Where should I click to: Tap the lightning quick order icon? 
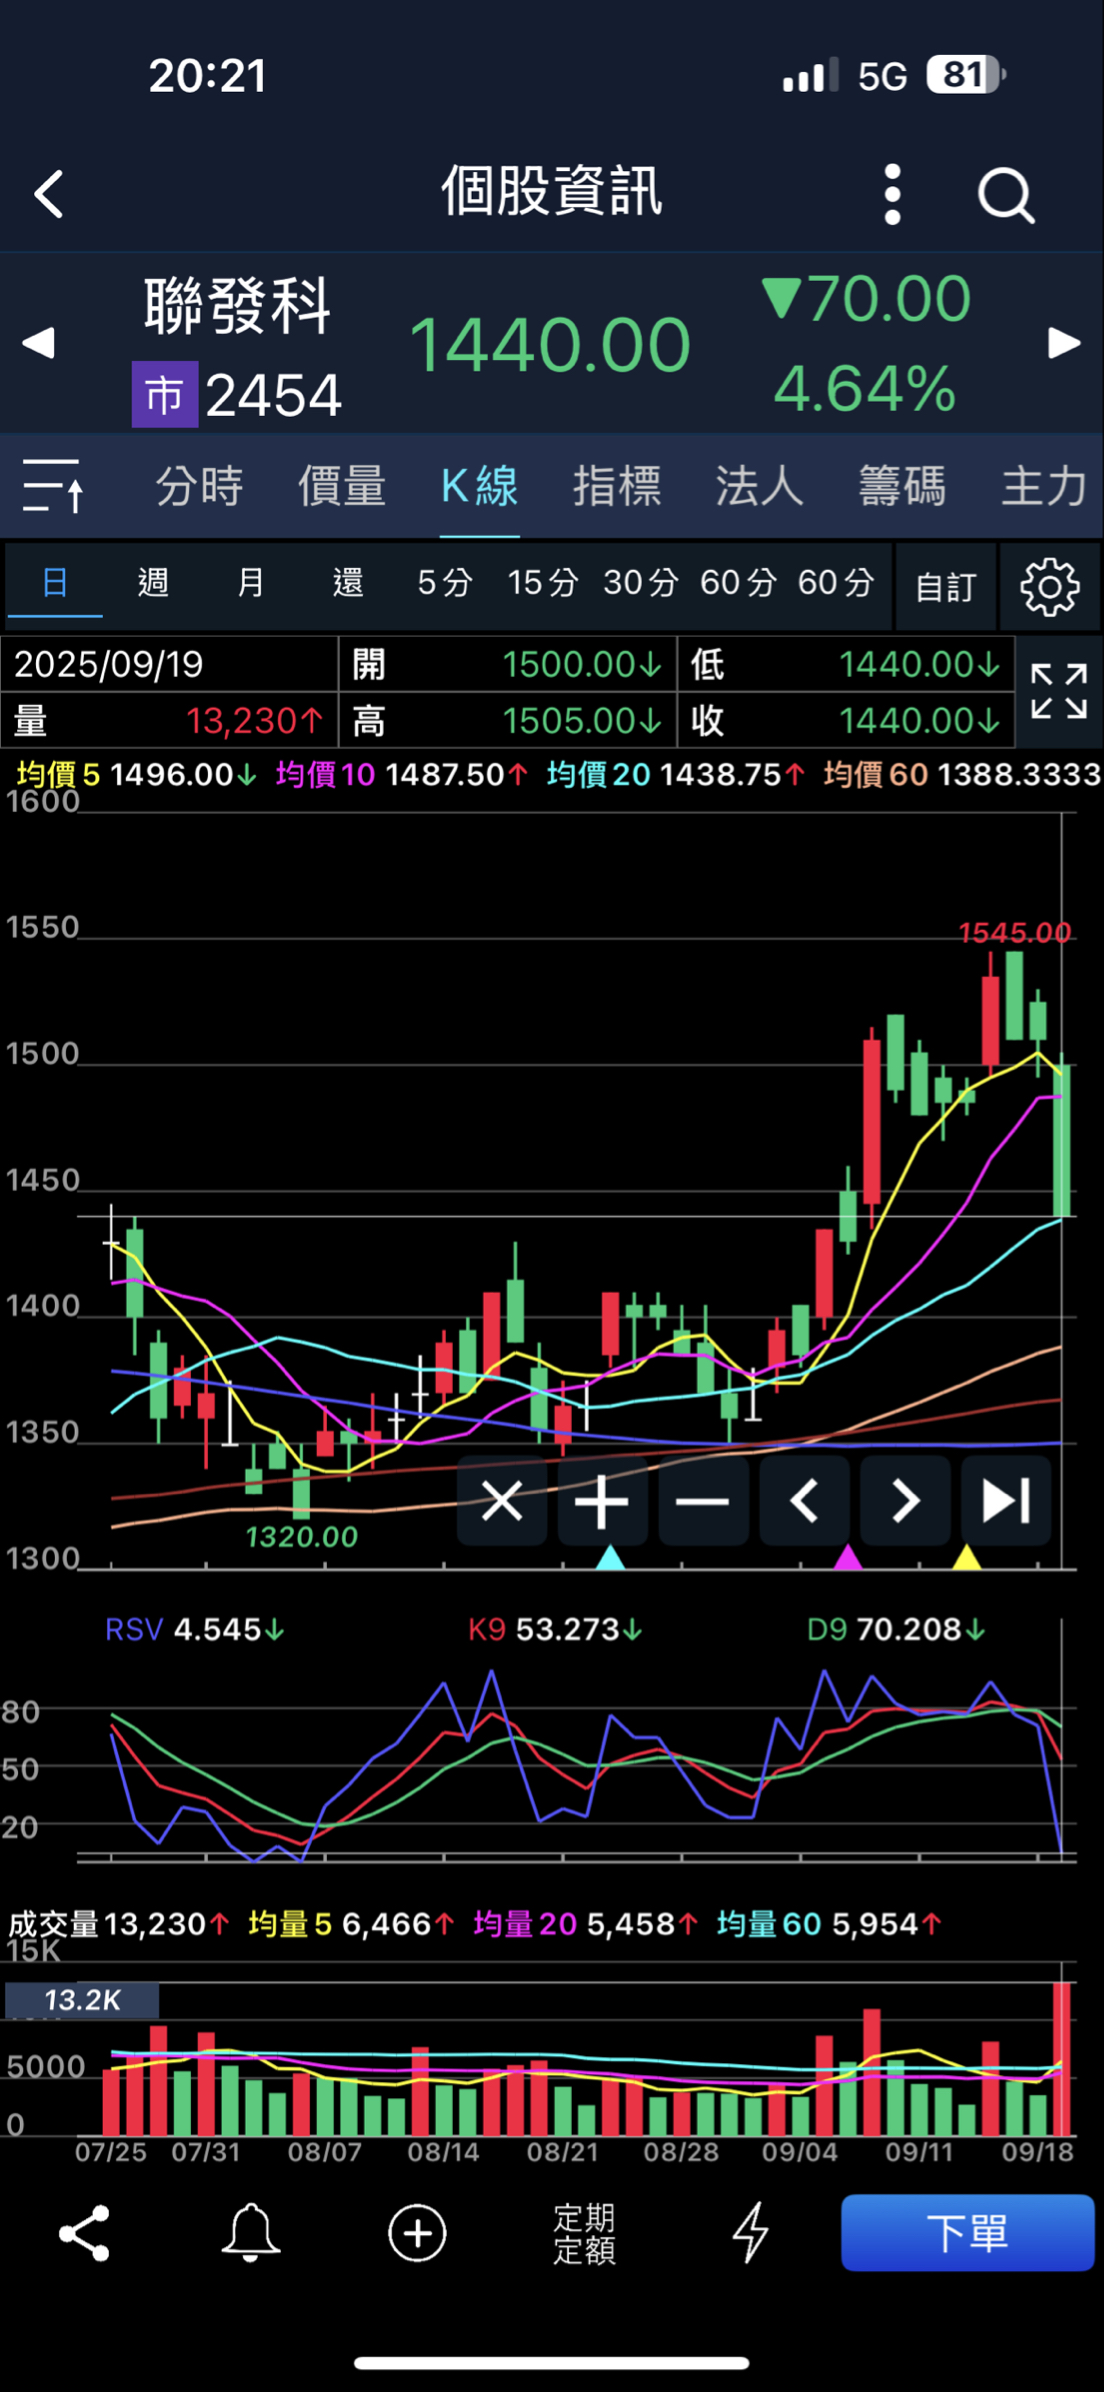click(x=750, y=2233)
